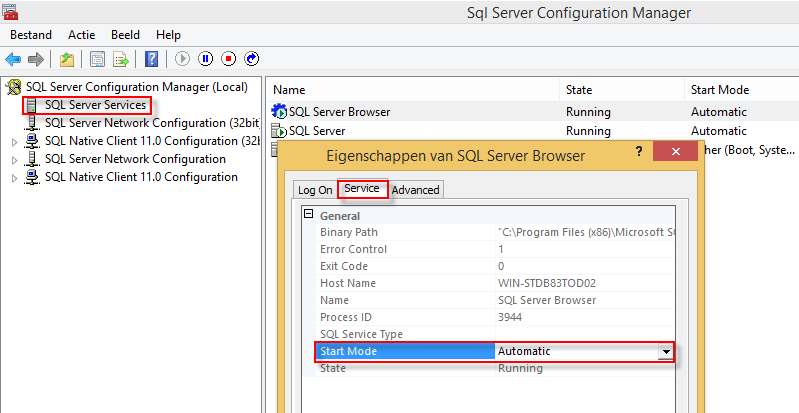The width and height of the screenshot is (799, 413).
Task: Switch to the Service tab
Action: (x=362, y=188)
